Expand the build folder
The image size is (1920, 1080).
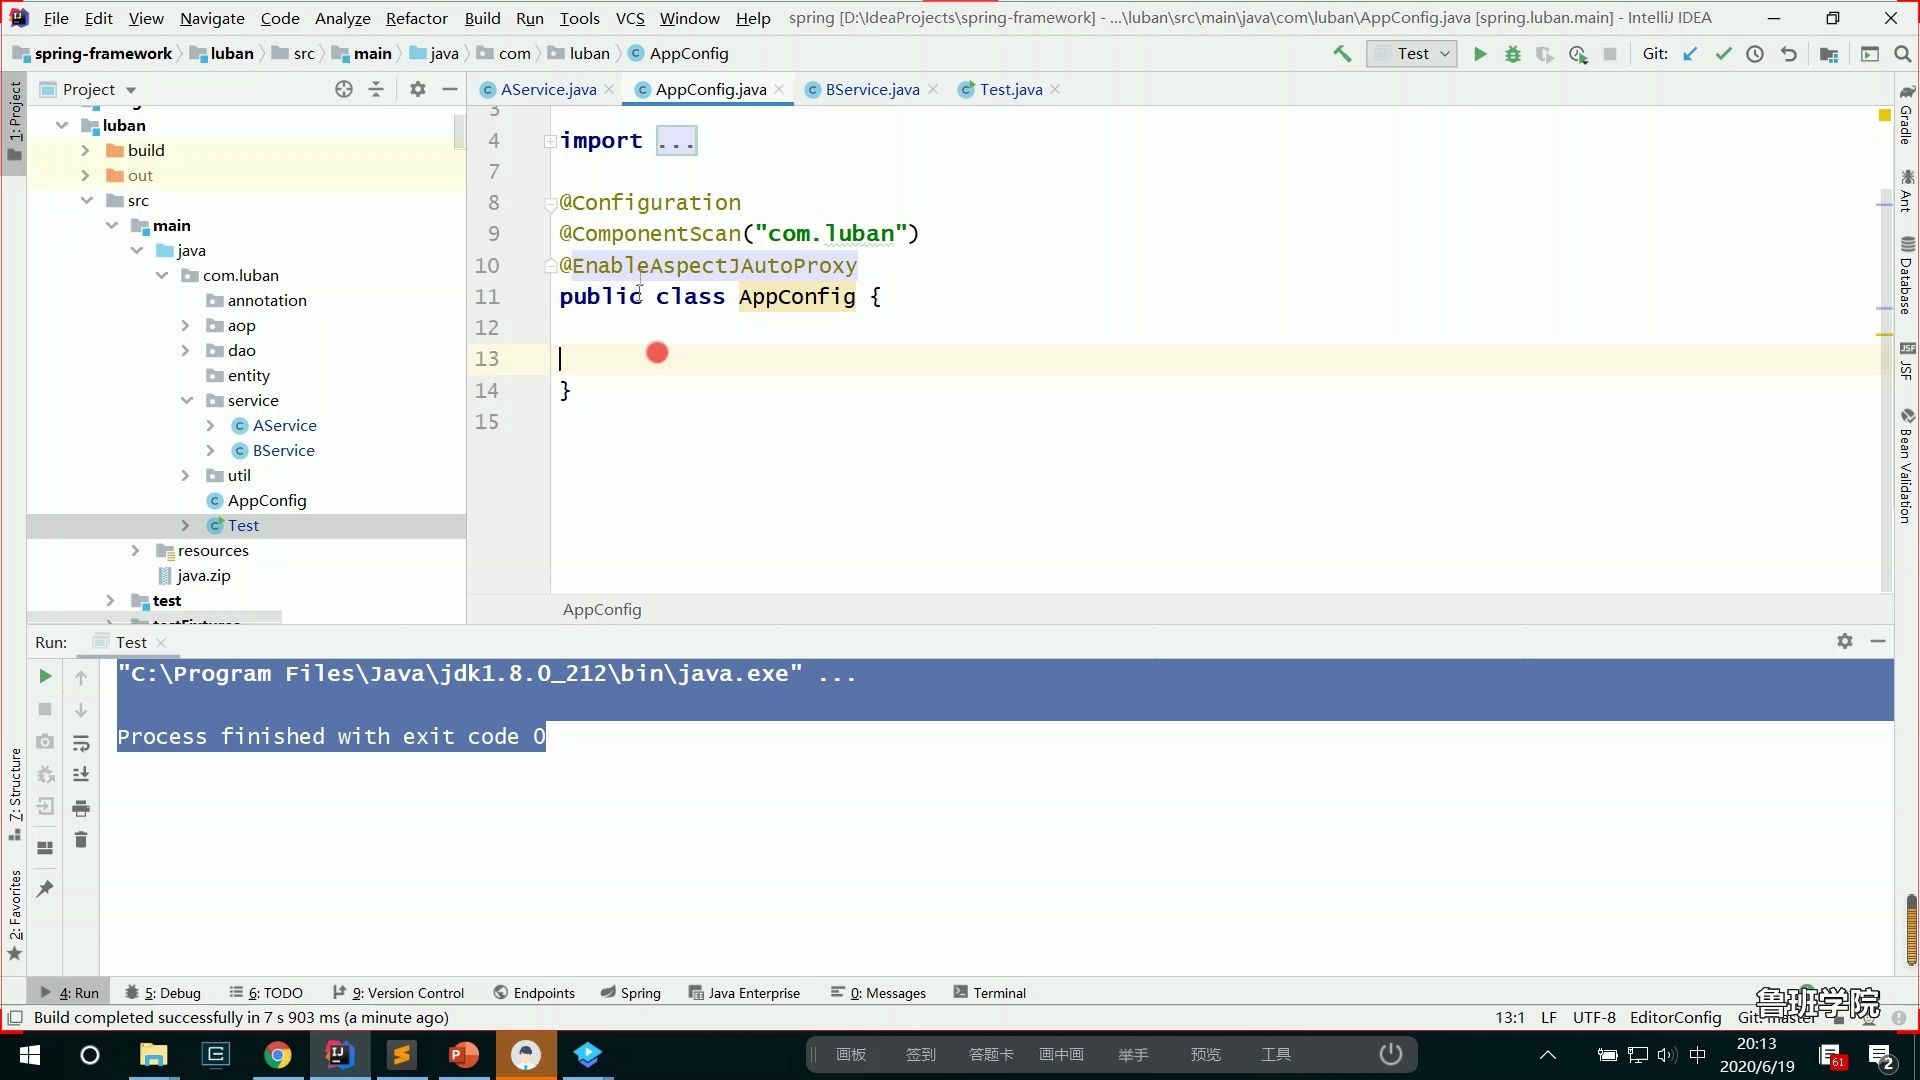tap(85, 150)
